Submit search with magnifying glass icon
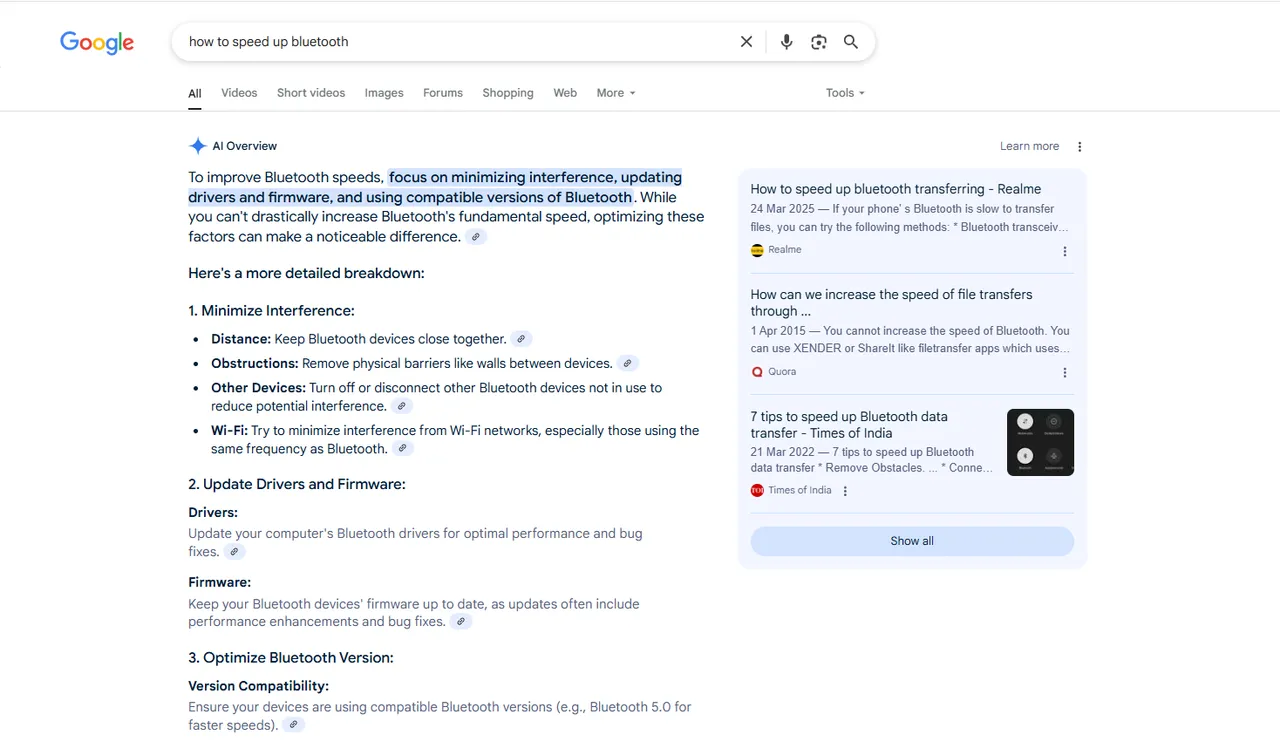Viewport: 1280px width, 741px height. pyautogui.click(x=851, y=42)
